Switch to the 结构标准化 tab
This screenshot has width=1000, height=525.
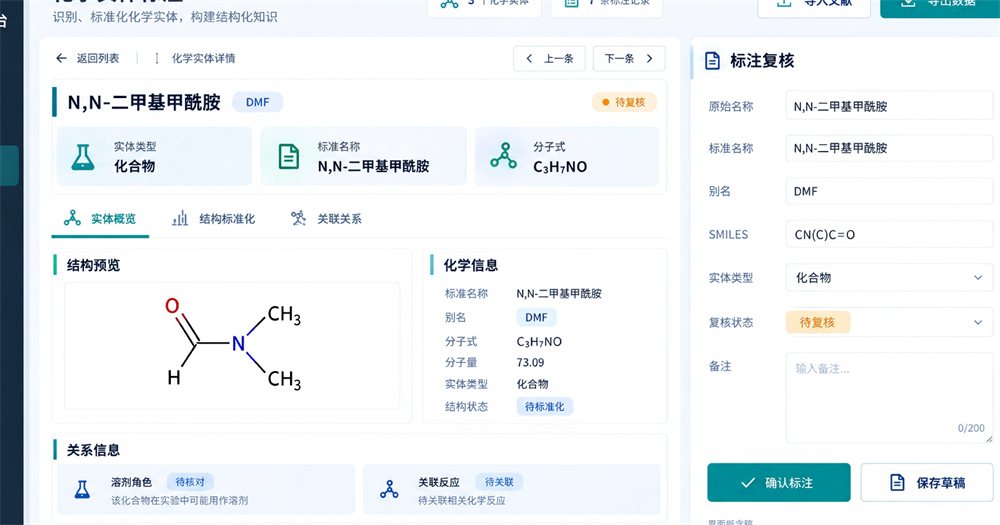coord(214,219)
